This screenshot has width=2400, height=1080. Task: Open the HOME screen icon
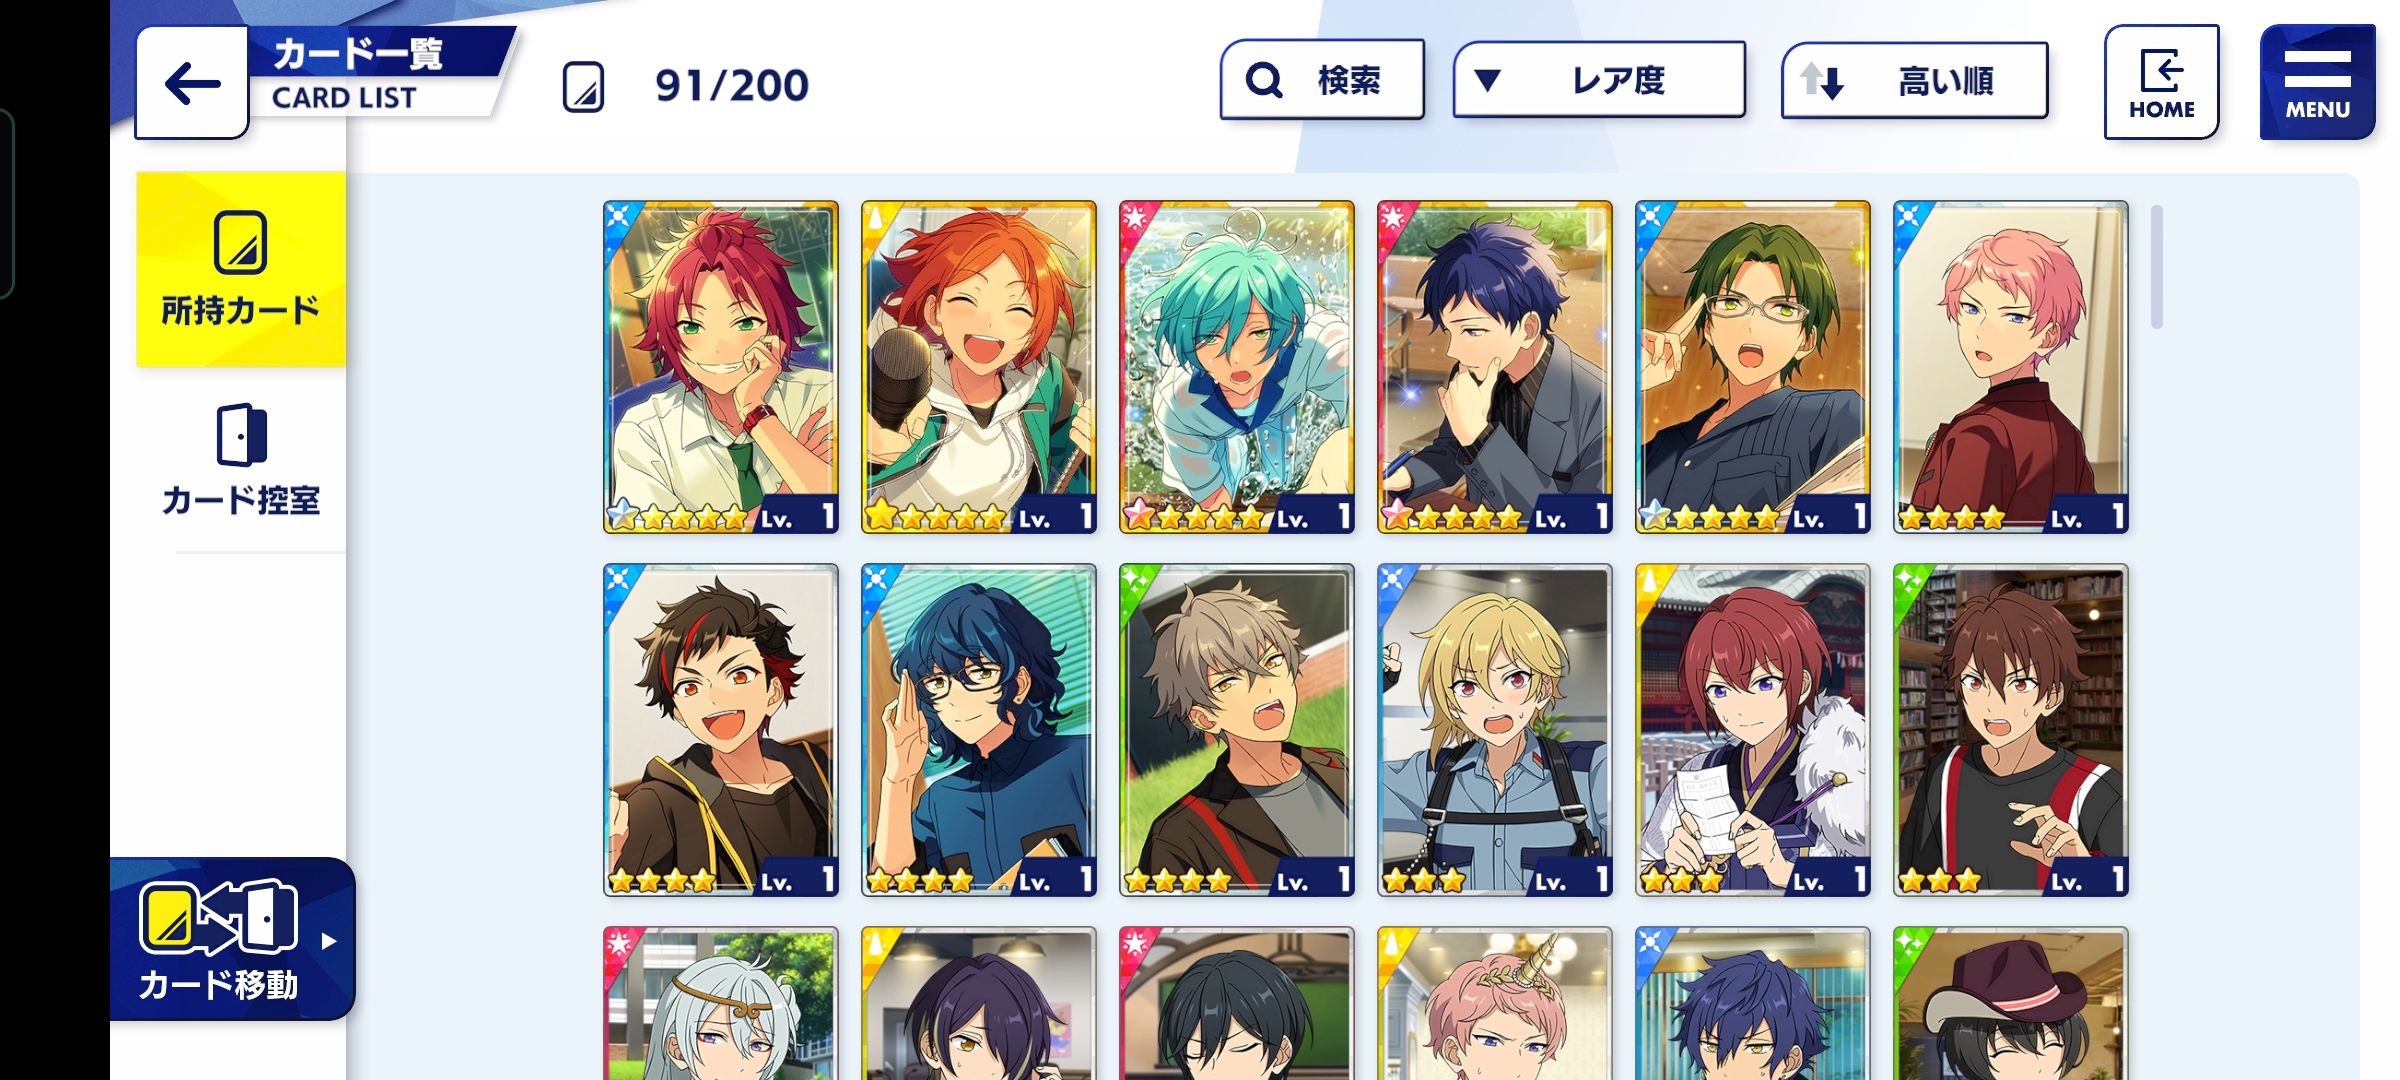tap(2161, 82)
